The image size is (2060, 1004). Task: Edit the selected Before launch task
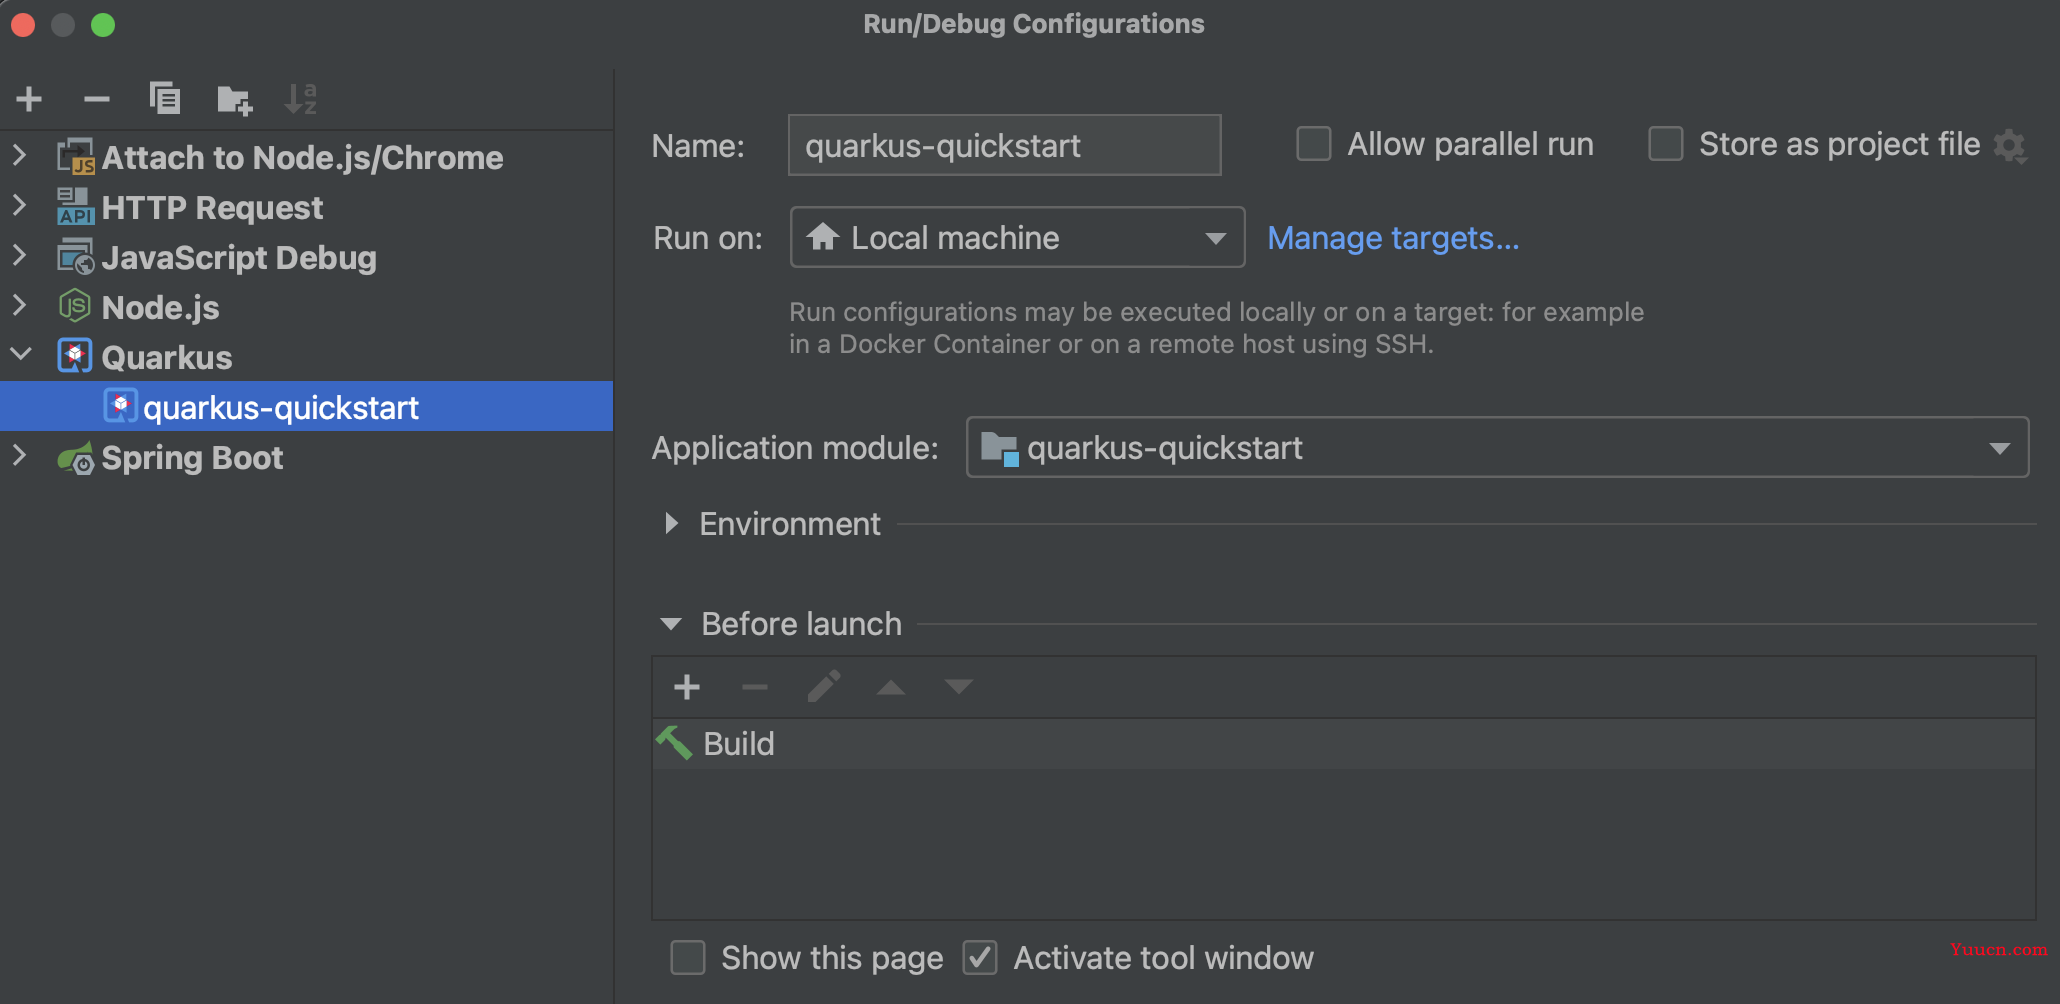point(823,687)
